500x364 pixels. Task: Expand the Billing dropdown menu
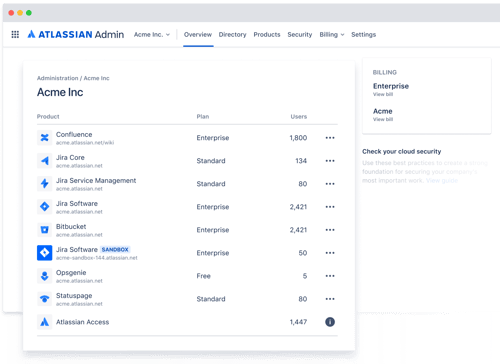pyautogui.click(x=332, y=34)
